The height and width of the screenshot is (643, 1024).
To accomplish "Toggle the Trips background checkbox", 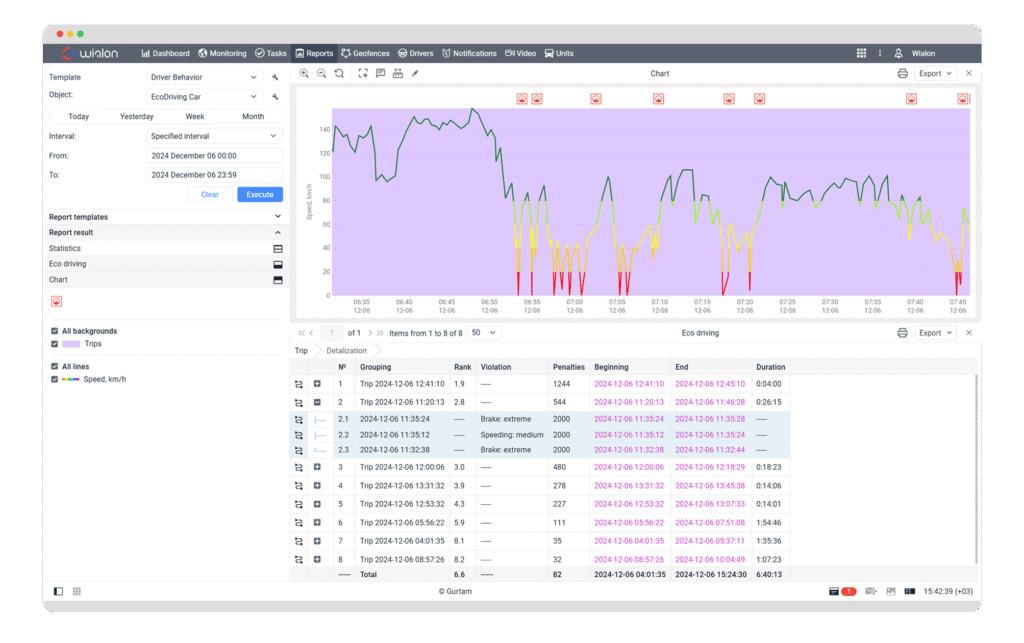I will point(54,344).
